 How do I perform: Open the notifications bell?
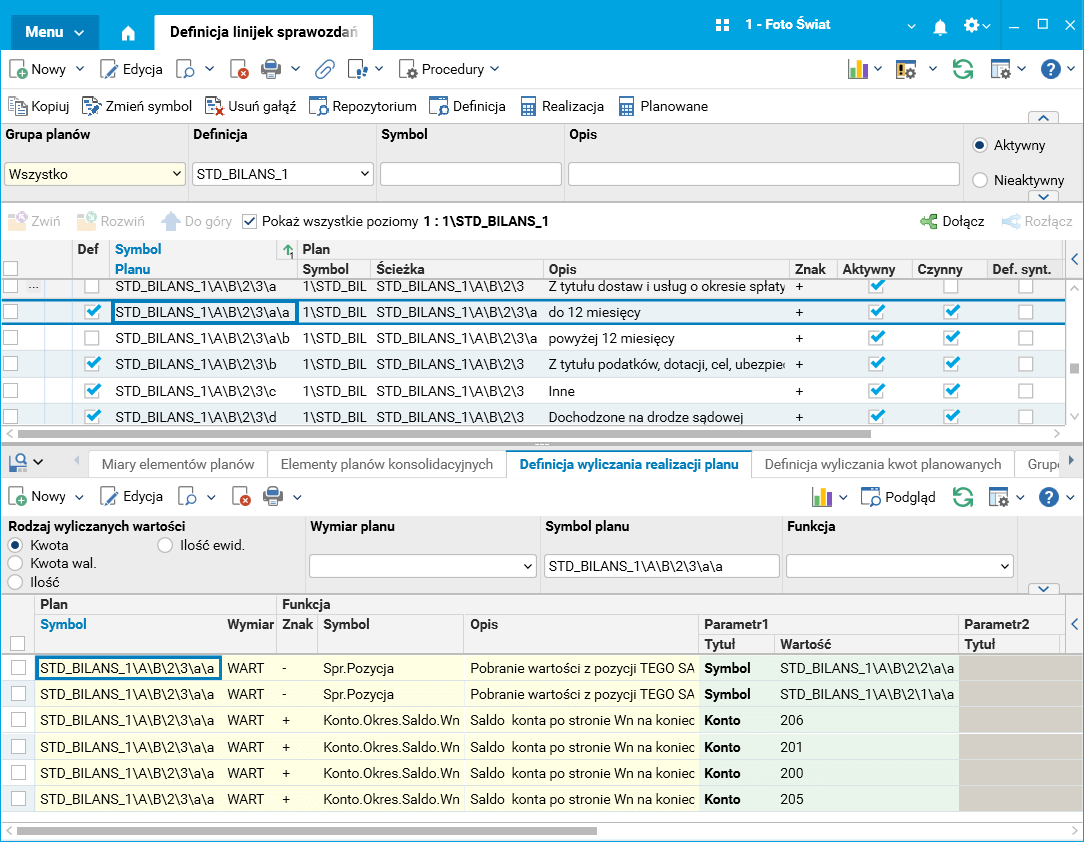[x=940, y=26]
